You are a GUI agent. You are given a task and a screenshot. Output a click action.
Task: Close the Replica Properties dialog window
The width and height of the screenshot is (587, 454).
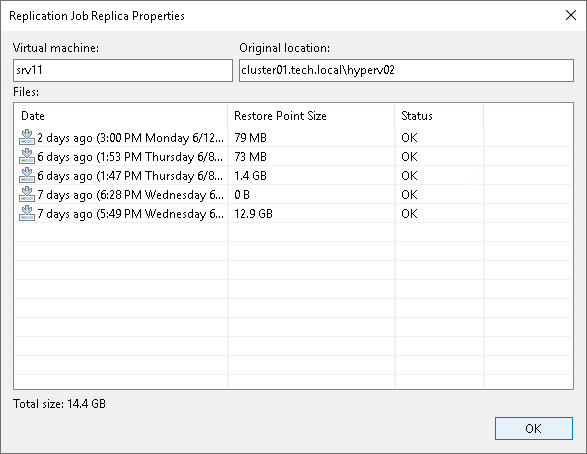click(571, 15)
